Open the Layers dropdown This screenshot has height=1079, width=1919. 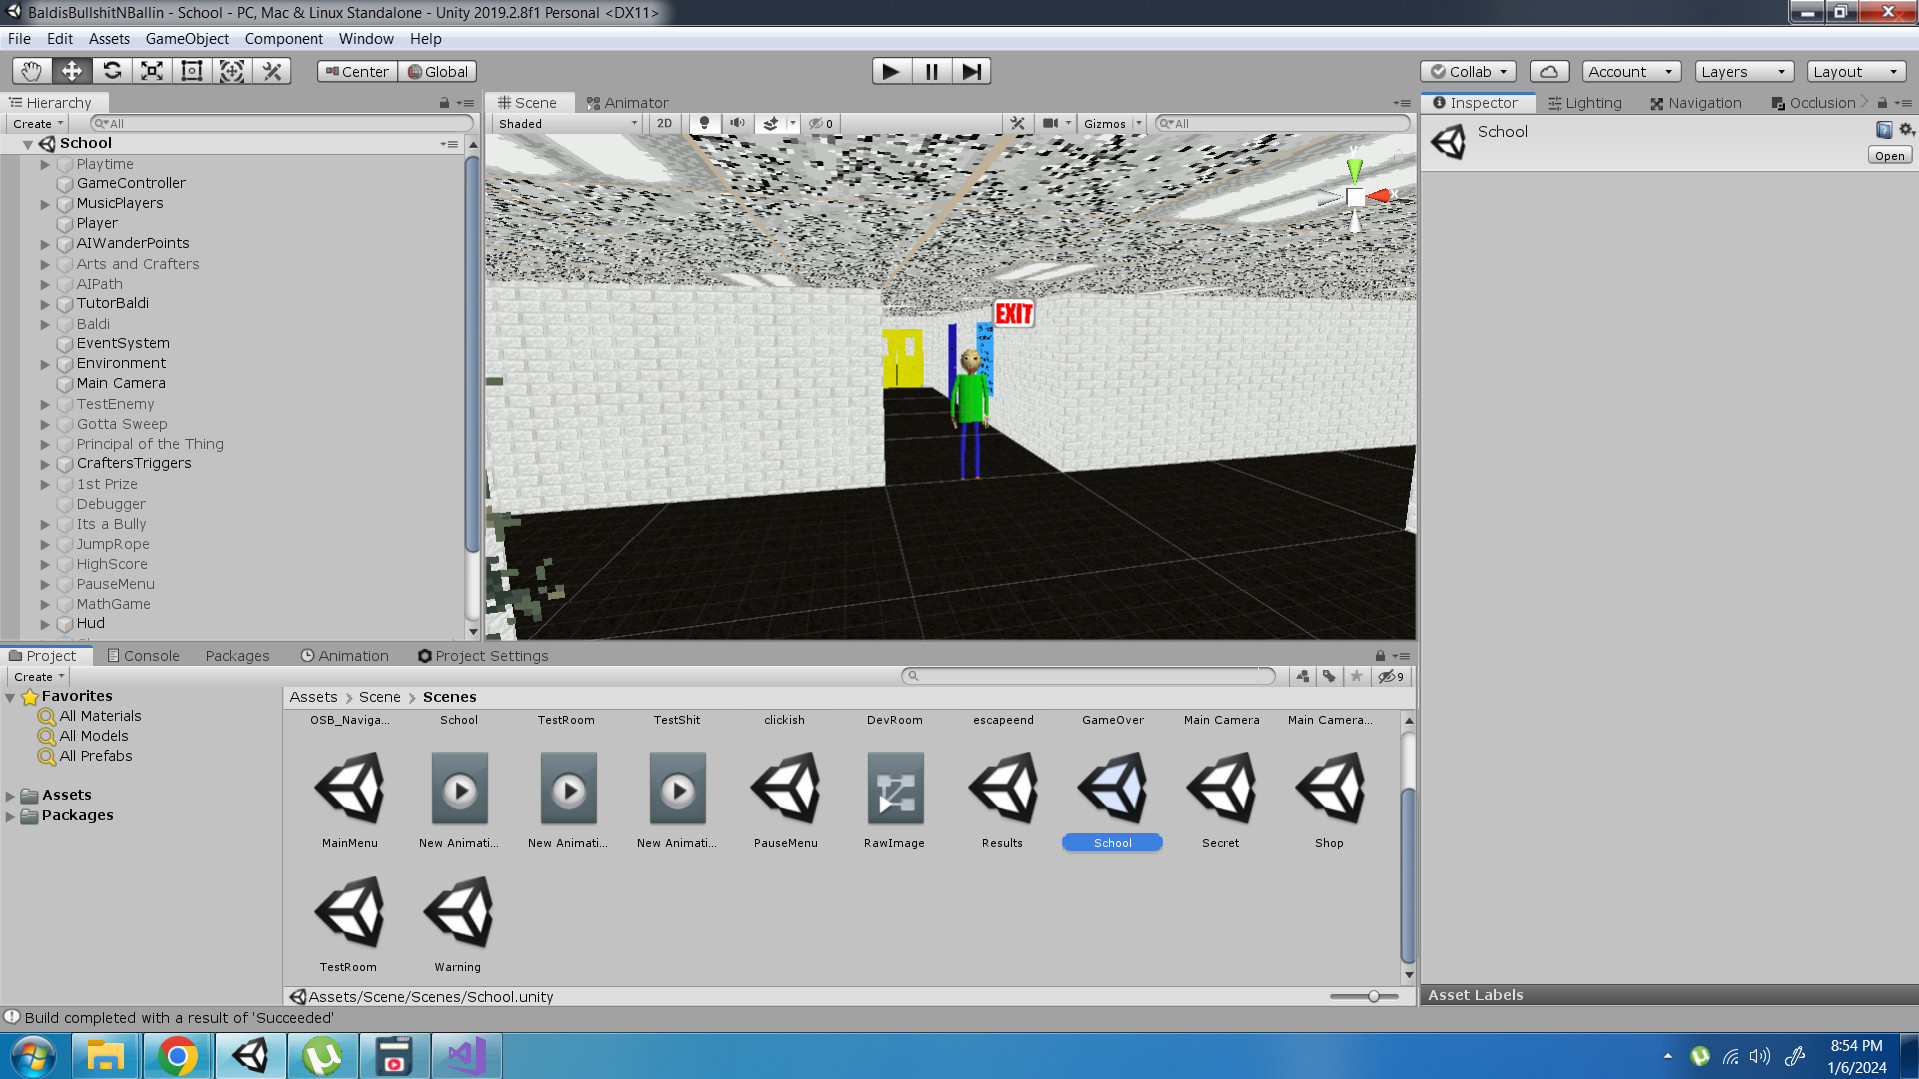tap(1743, 71)
